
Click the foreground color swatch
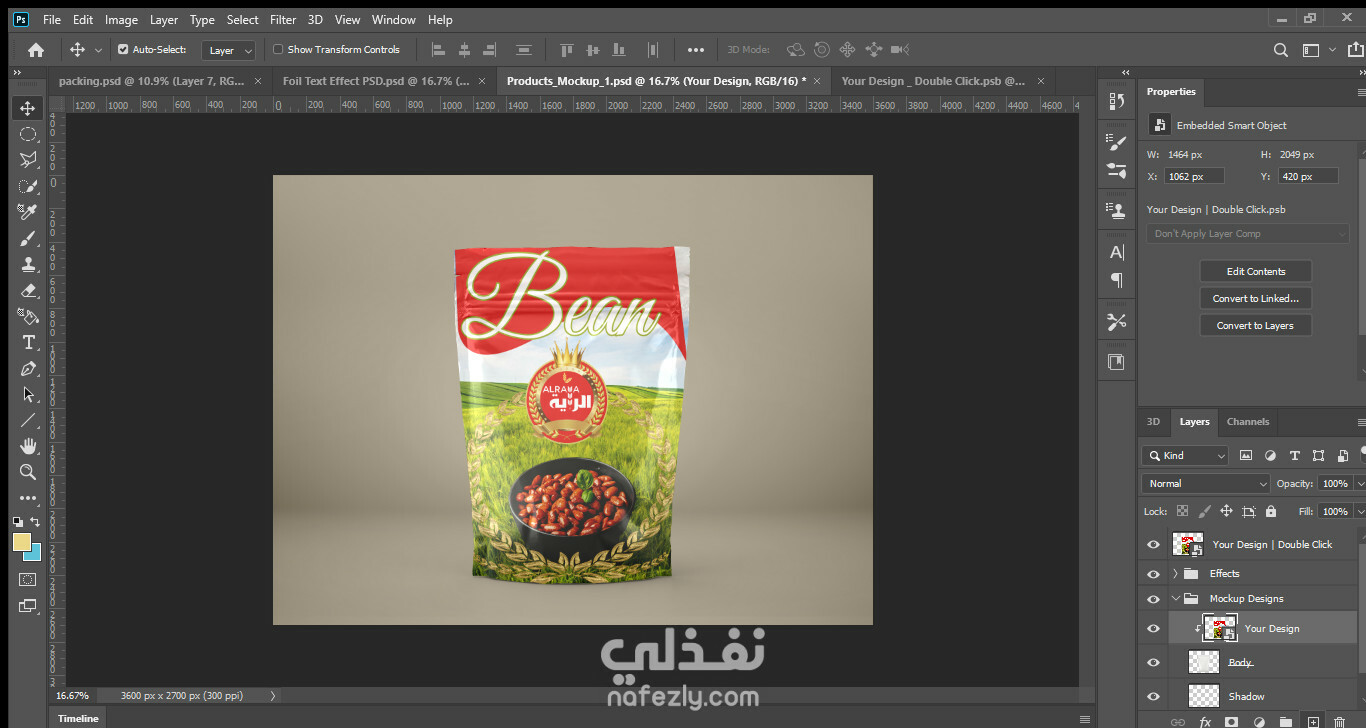pos(21,542)
